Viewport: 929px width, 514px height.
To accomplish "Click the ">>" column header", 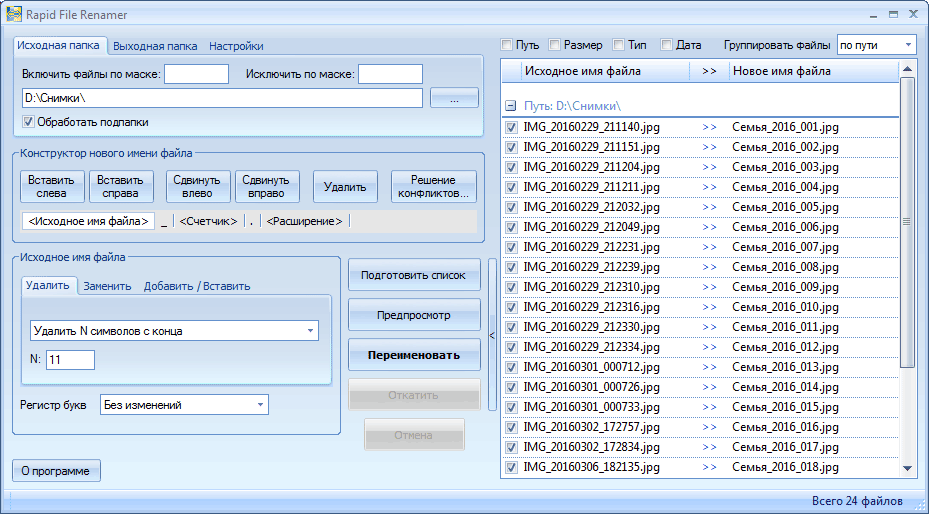I will point(709,71).
